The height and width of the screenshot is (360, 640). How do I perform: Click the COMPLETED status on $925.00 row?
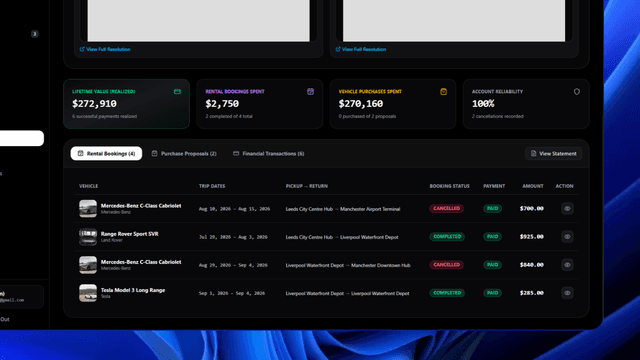click(x=447, y=237)
